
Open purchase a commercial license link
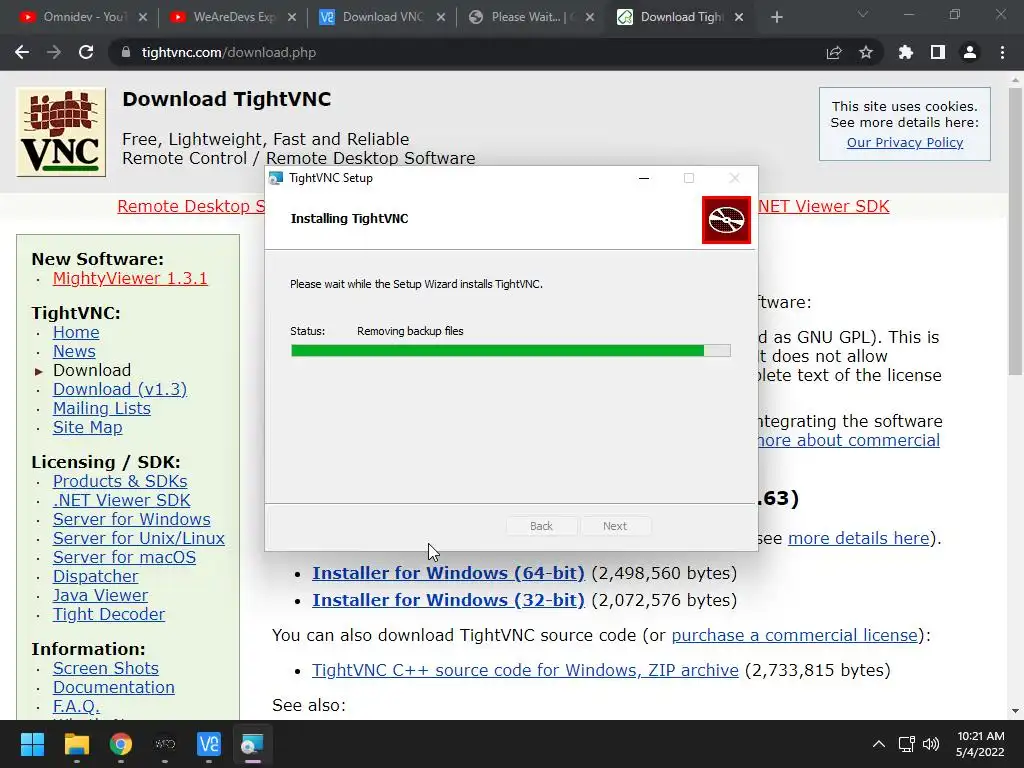click(x=794, y=635)
